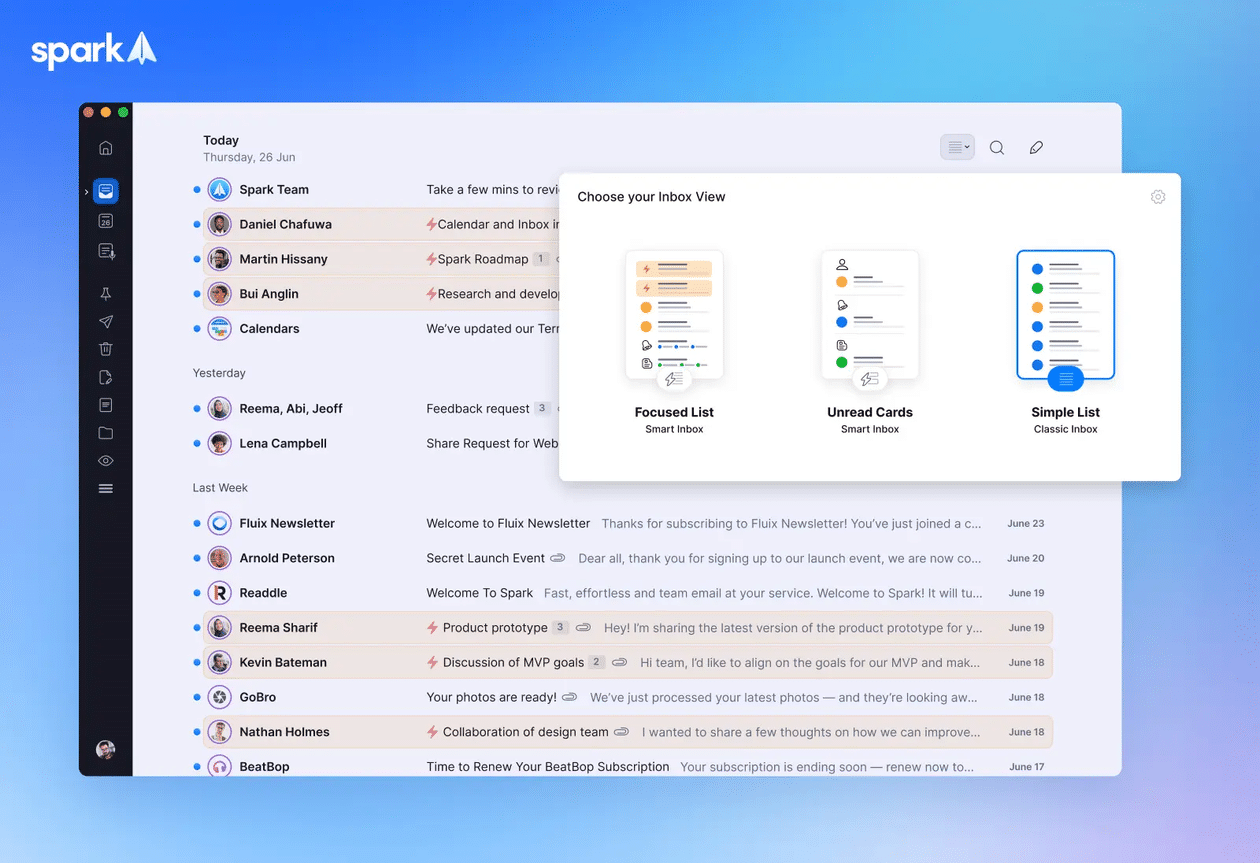Compose a new email with the pencil icon
The height and width of the screenshot is (863, 1260).
point(1036,148)
